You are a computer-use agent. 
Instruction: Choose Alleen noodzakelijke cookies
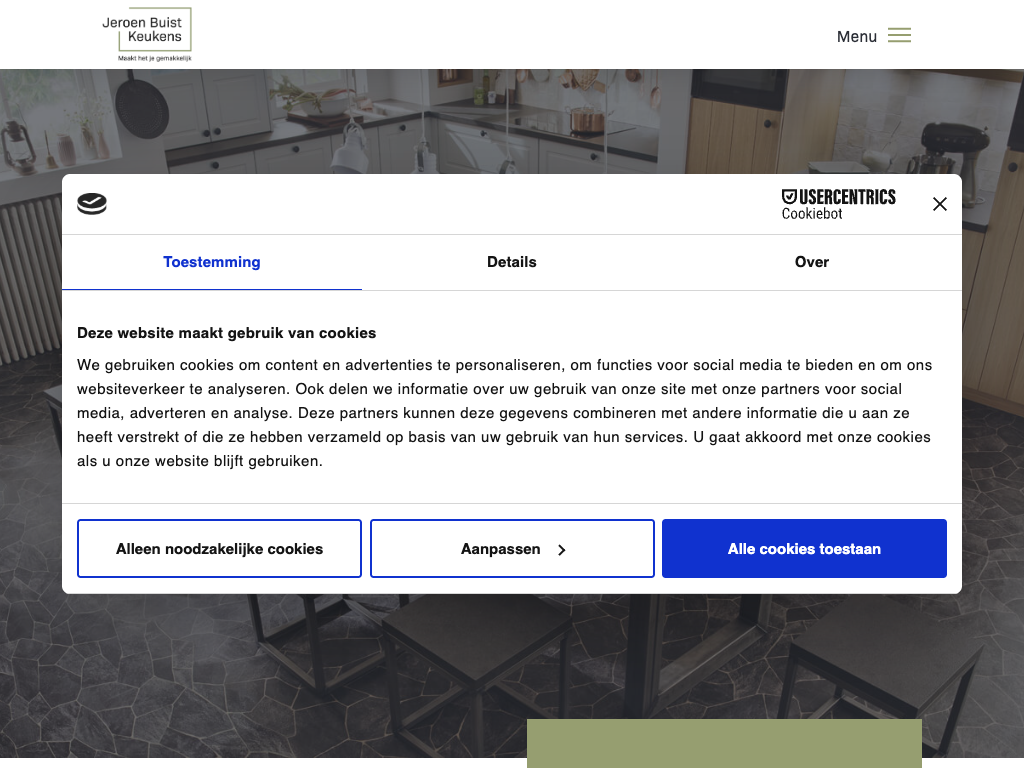pyautogui.click(x=219, y=549)
